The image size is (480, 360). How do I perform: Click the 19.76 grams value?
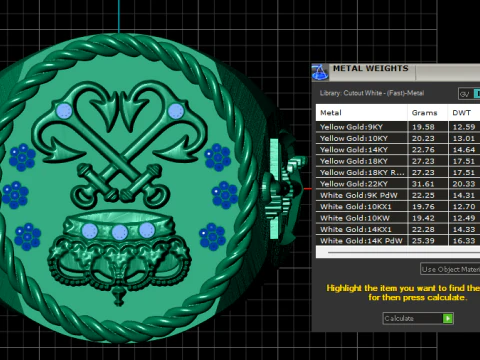pyautogui.click(x=423, y=207)
